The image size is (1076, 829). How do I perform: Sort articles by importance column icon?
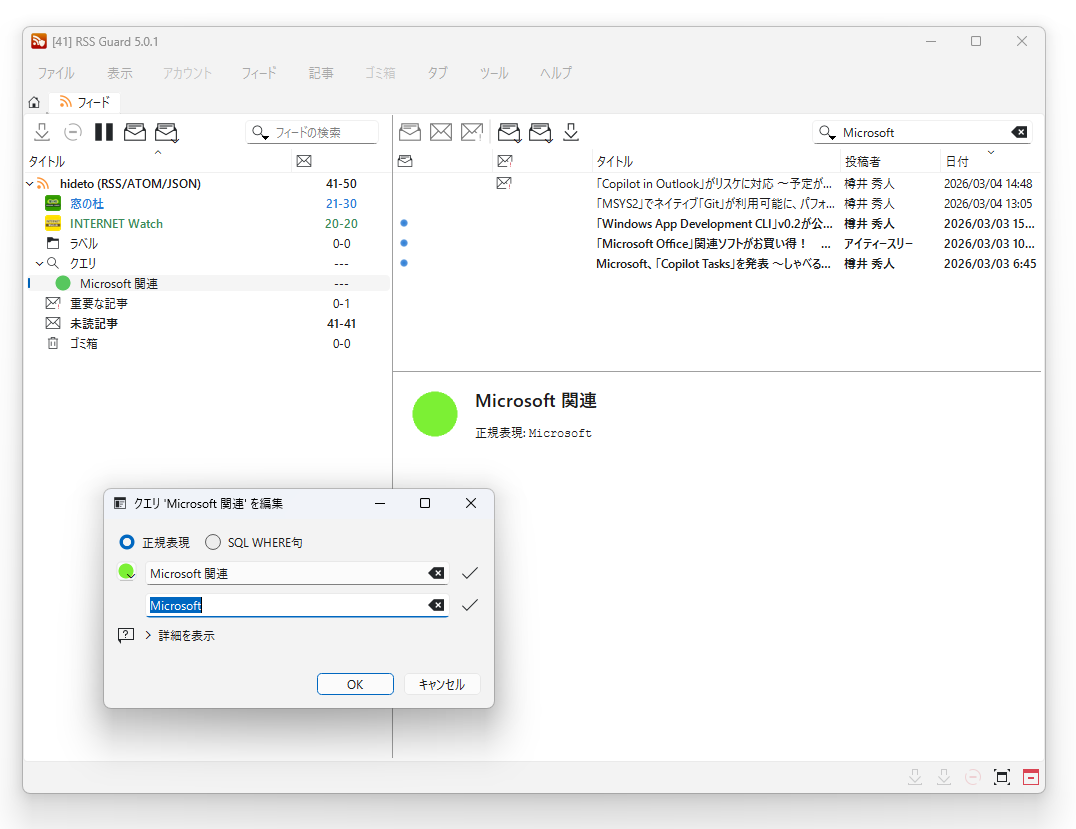click(x=505, y=161)
